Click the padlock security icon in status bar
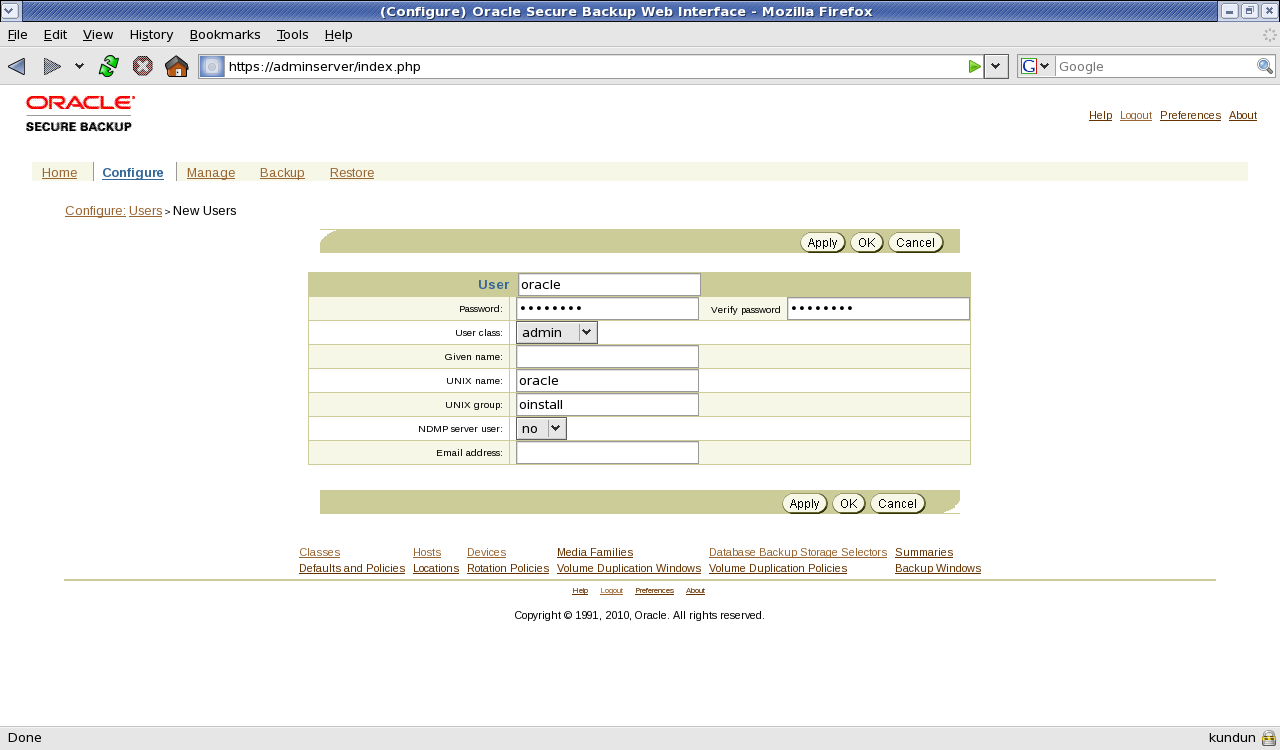1280x750 pixels. 1269,739
